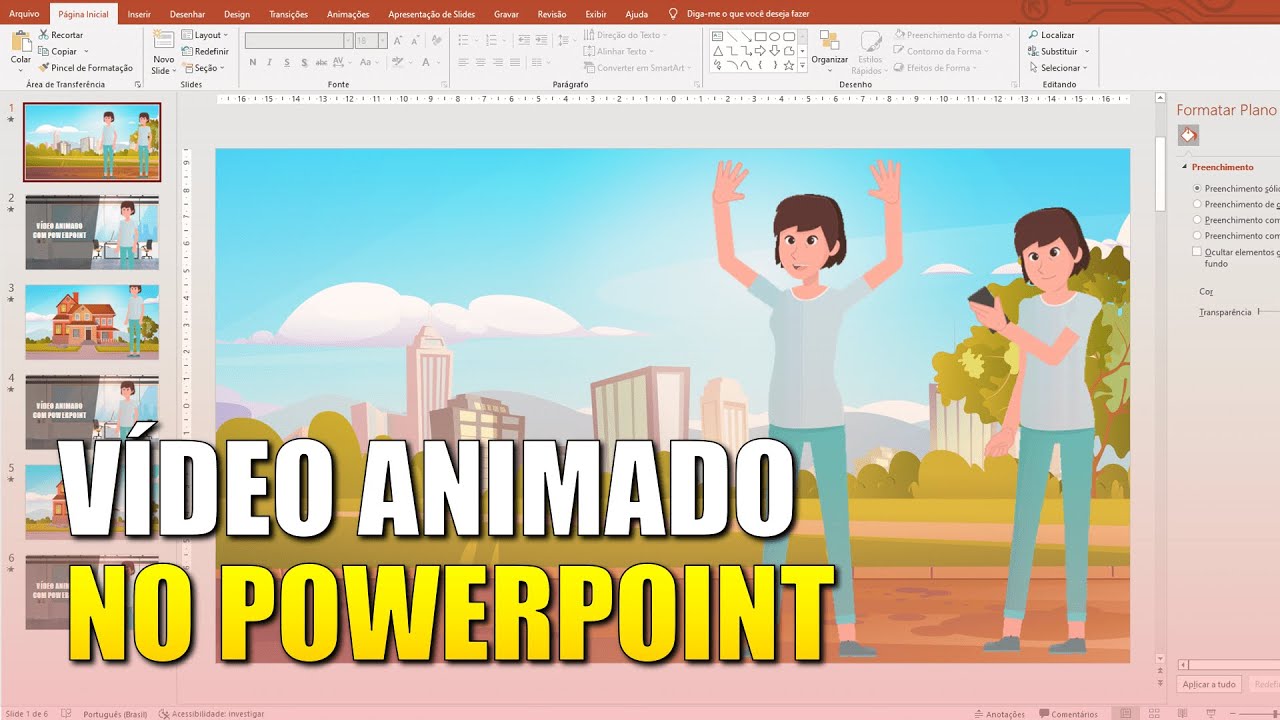Open Área de Transferência dialog launcher
This screenshot has width=1280, height=720.
[x=137, y=85]
